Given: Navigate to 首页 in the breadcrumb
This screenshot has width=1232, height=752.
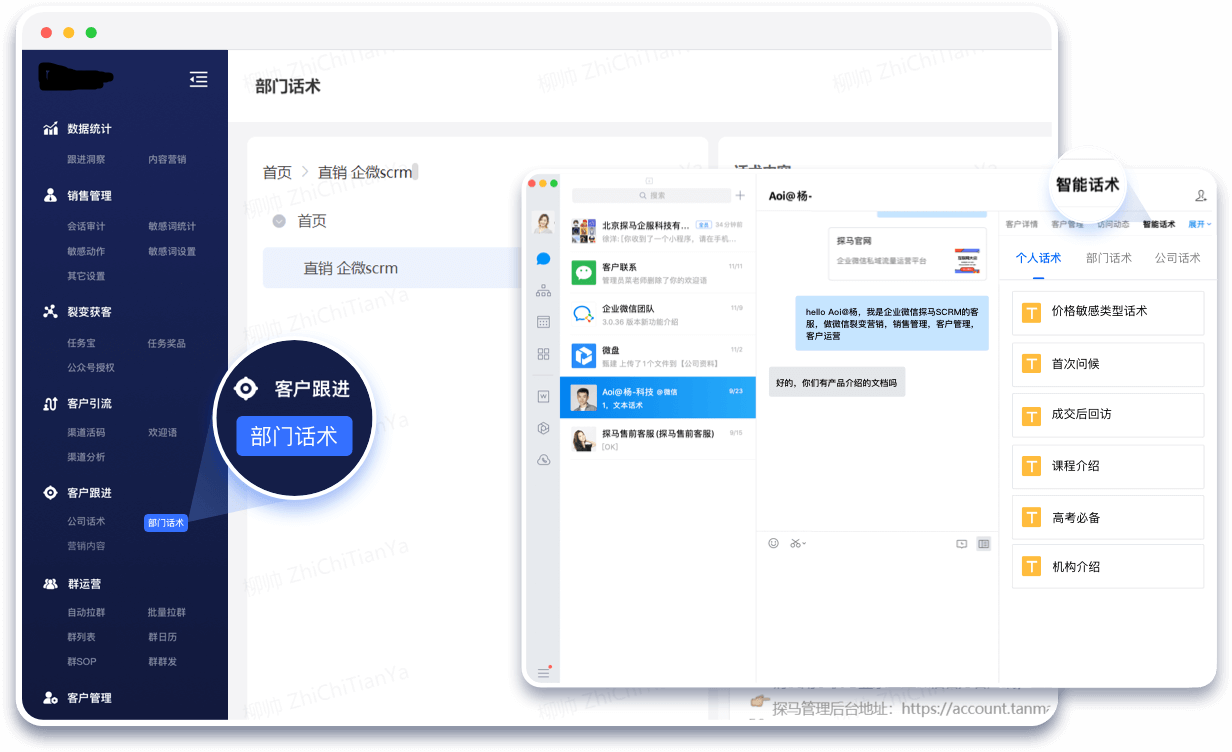Looking at the screenshot, I should (277, 172).
